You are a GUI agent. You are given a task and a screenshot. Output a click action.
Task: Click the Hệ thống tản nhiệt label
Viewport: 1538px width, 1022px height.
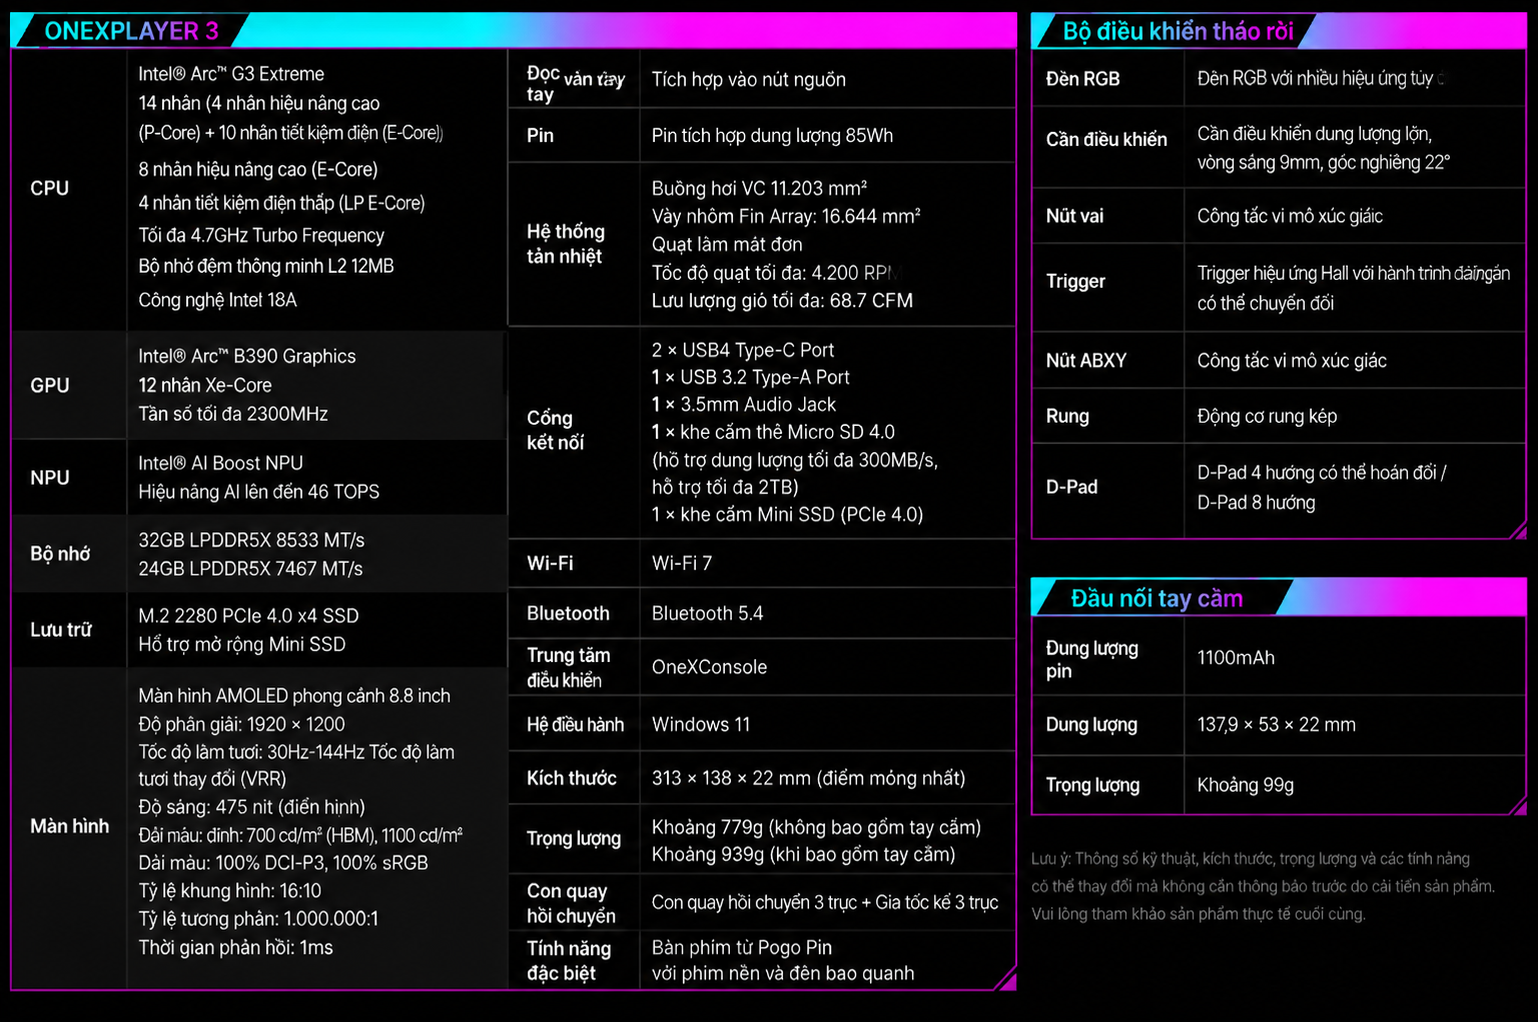tap(566, 244)
